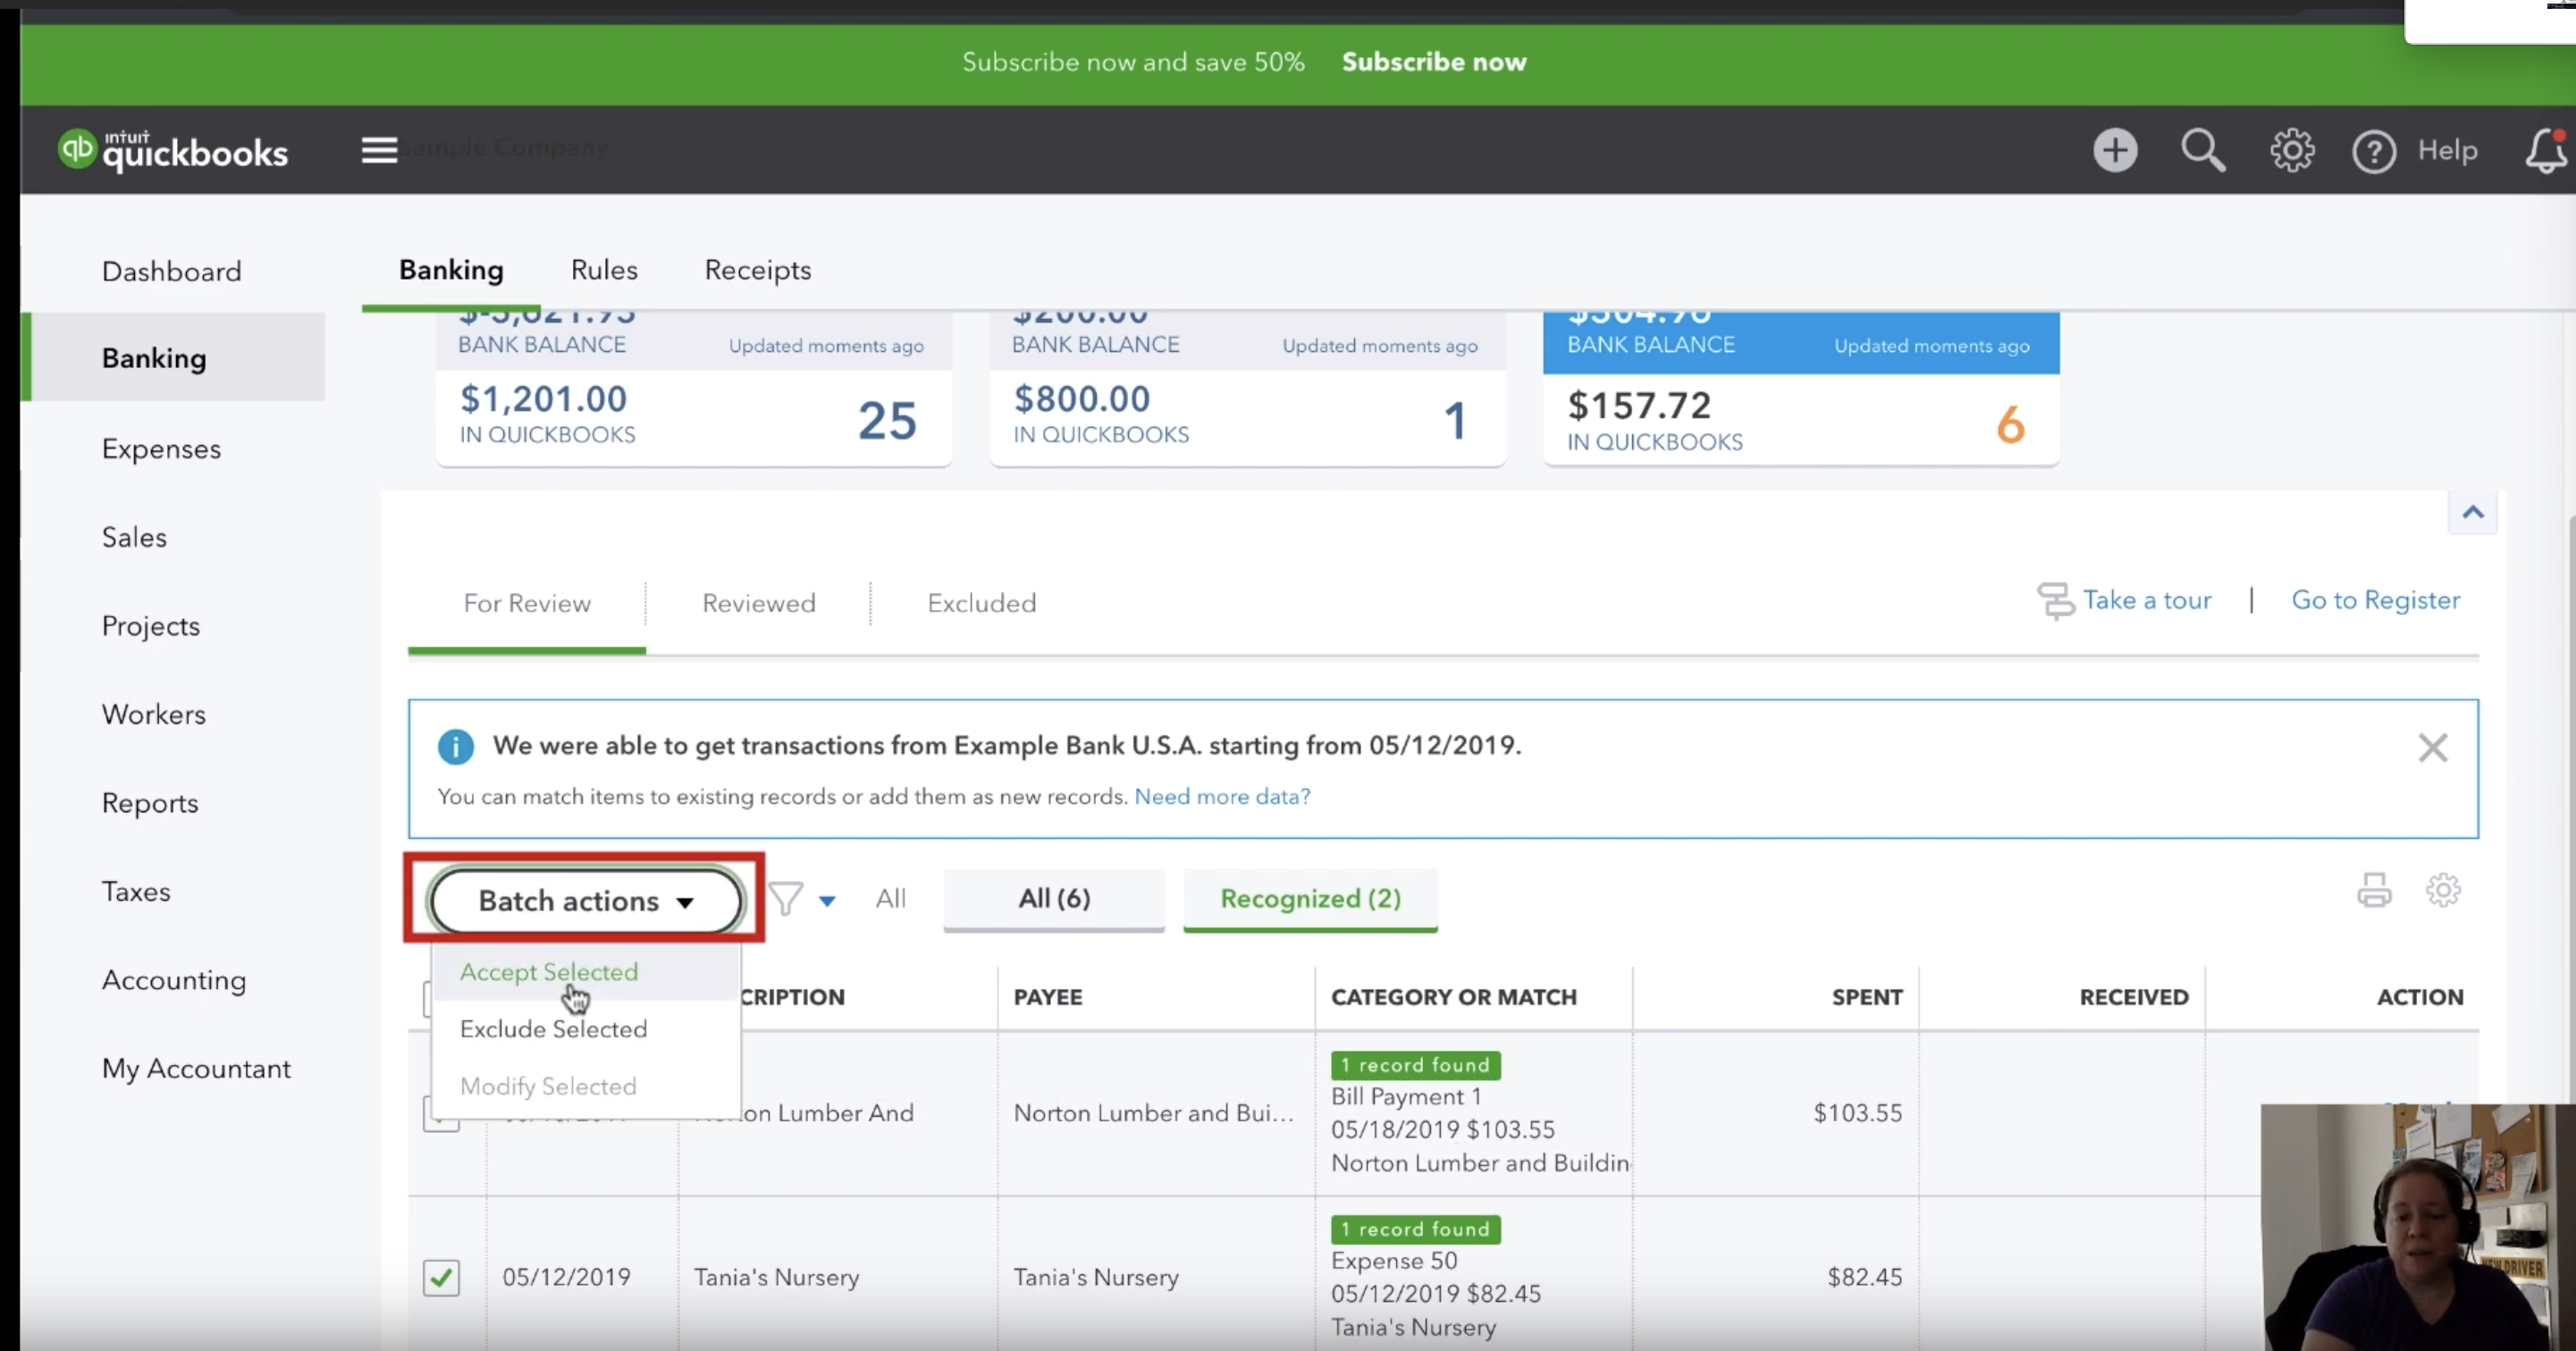
Task: Open Expenses in the sidebar
Action: [x=161, y=449]
